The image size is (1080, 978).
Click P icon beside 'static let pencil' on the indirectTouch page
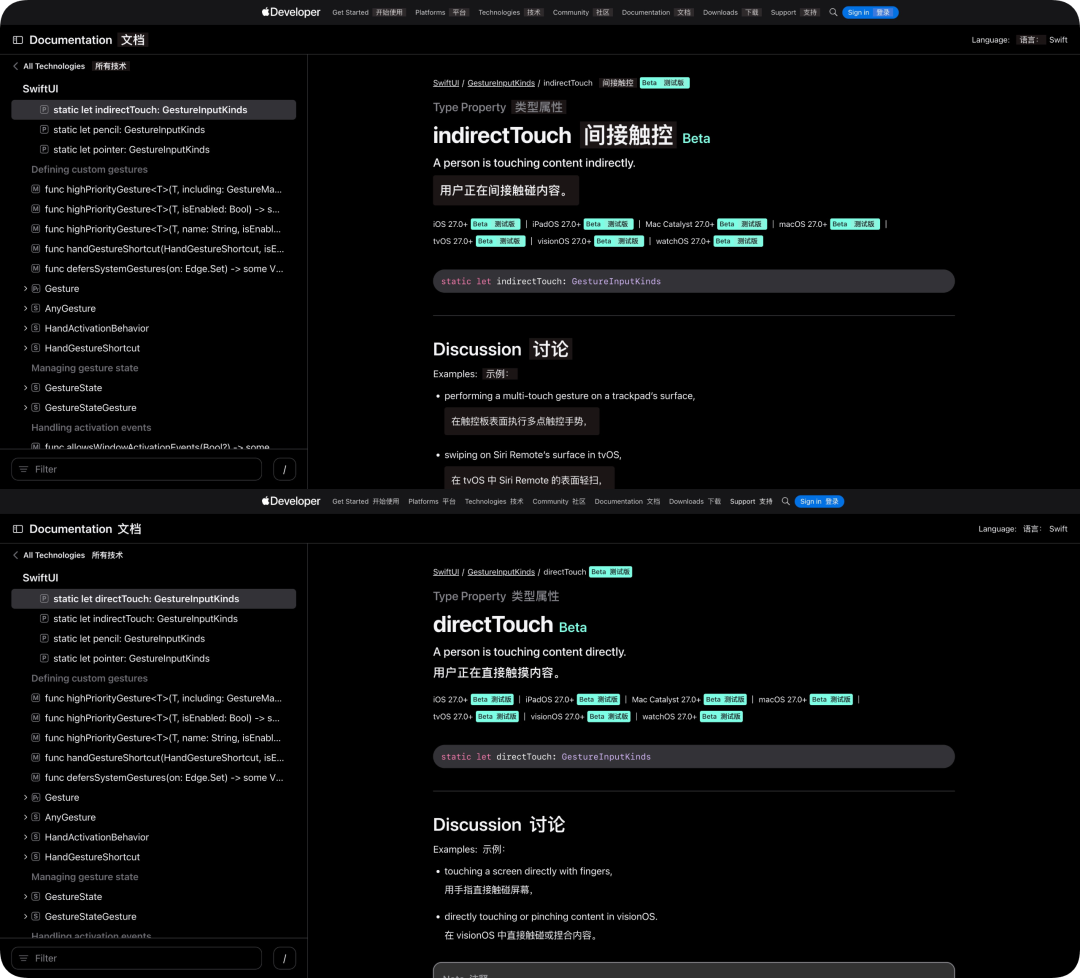[x=44, y=129]
